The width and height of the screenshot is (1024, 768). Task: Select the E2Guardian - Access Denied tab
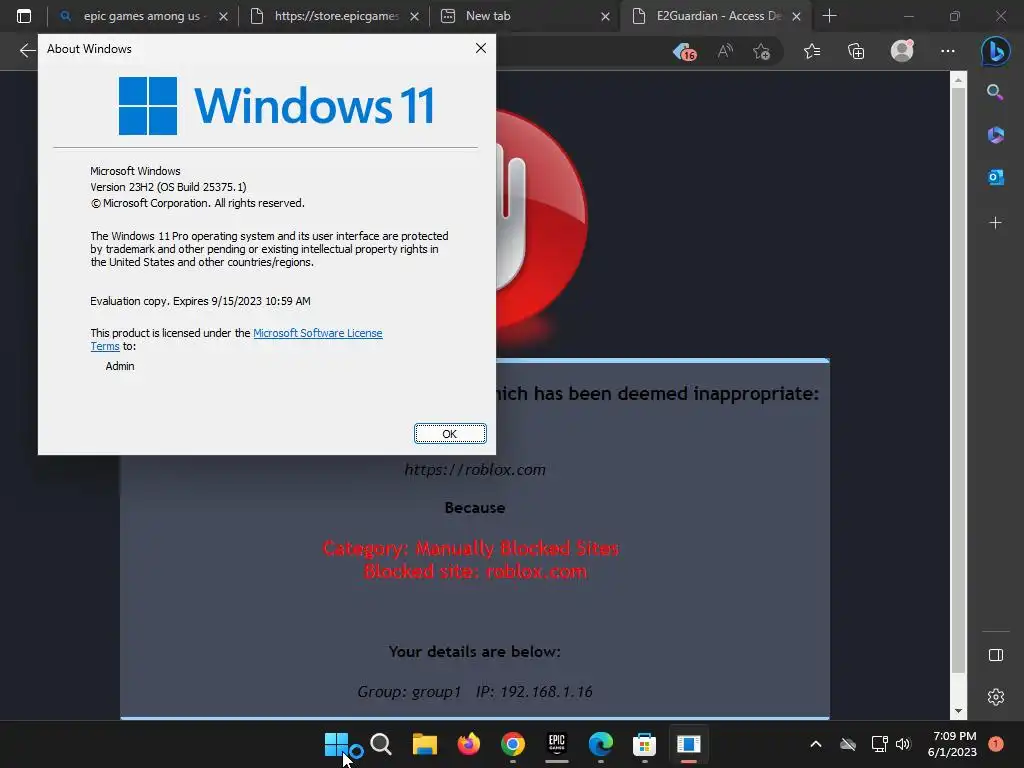click(718, 16)
